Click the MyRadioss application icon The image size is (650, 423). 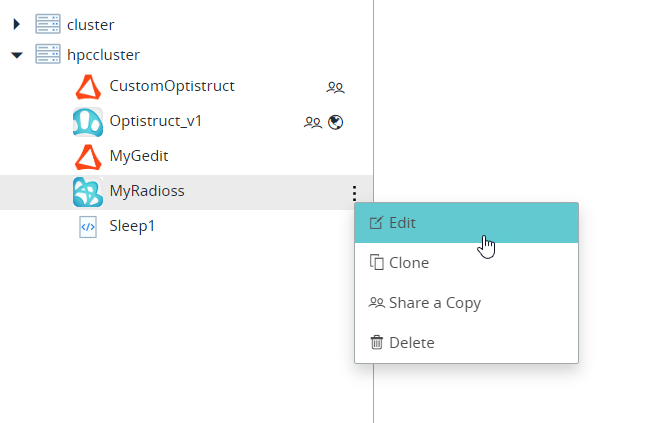tap(88, 192)
